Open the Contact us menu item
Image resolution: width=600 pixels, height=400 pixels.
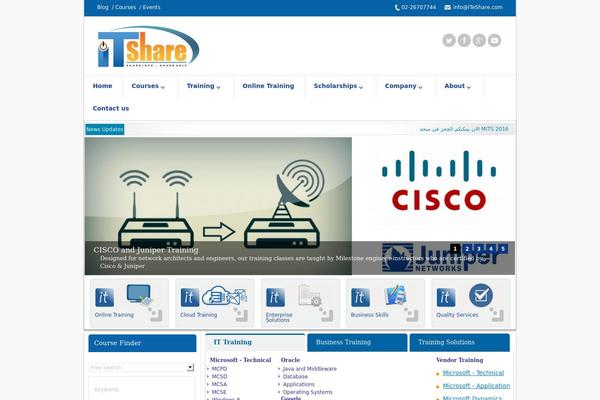(111, 108)
